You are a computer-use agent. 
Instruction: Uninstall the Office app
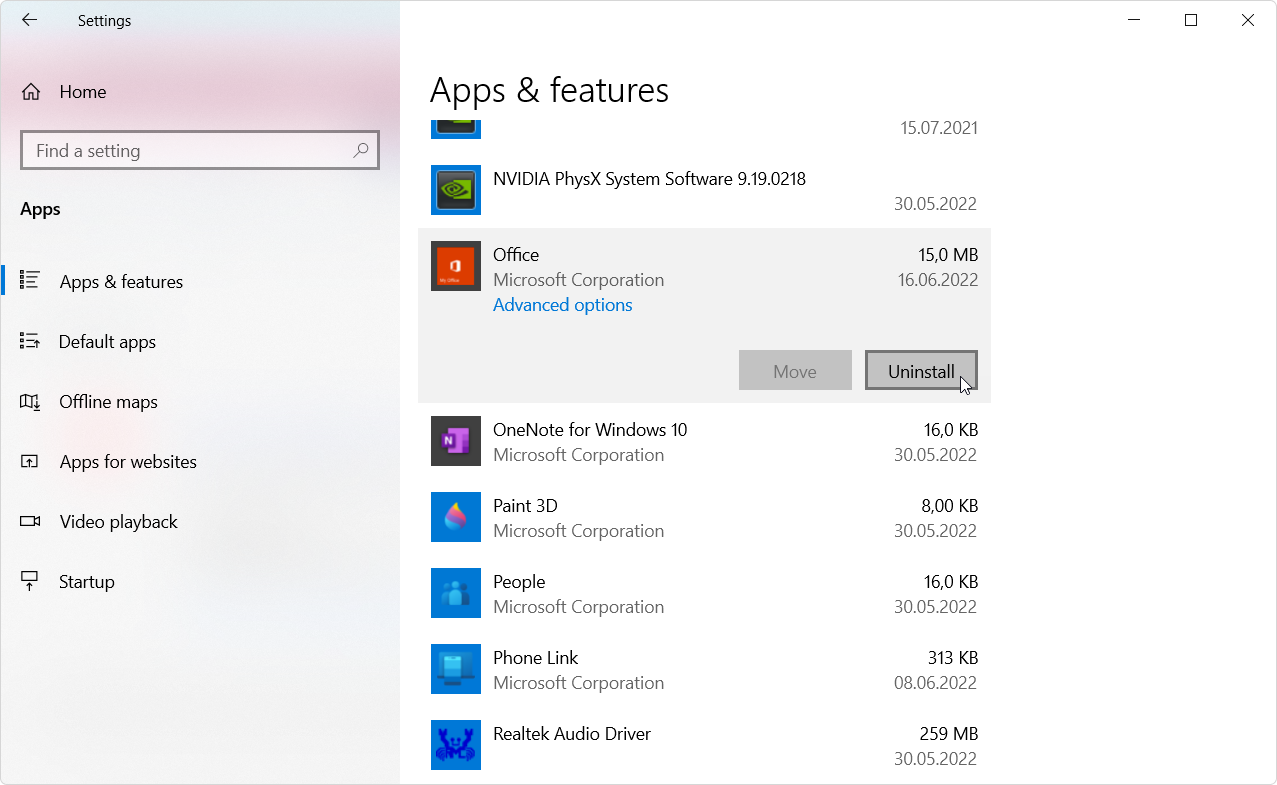pyautogui.click(x=921, y=370)
